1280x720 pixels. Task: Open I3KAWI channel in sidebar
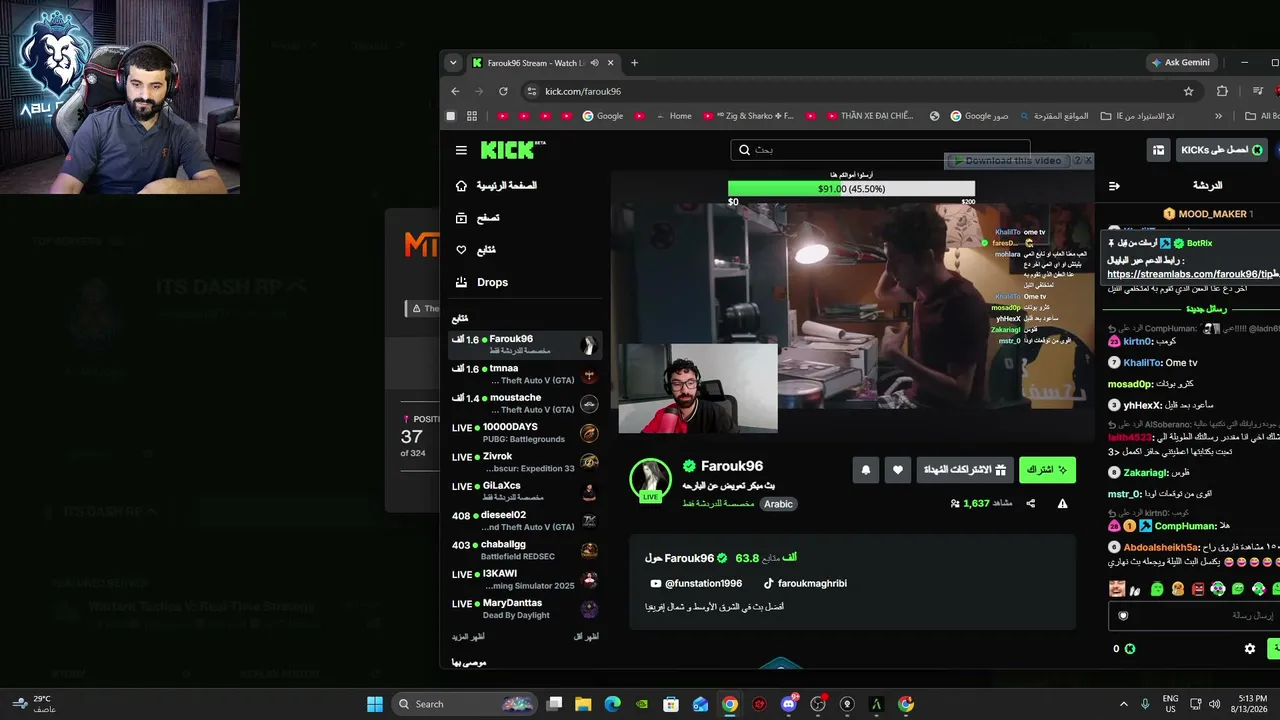(525, 580)
